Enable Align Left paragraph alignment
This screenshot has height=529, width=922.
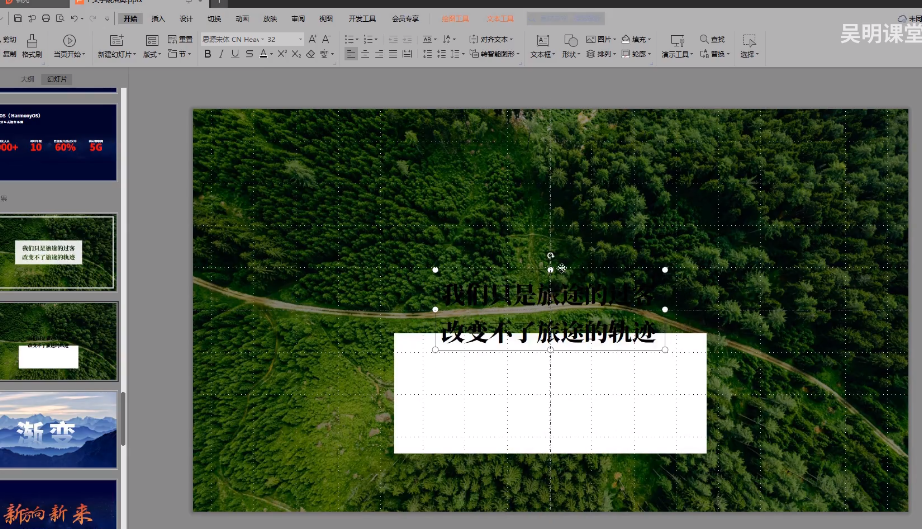coord(351,54)
